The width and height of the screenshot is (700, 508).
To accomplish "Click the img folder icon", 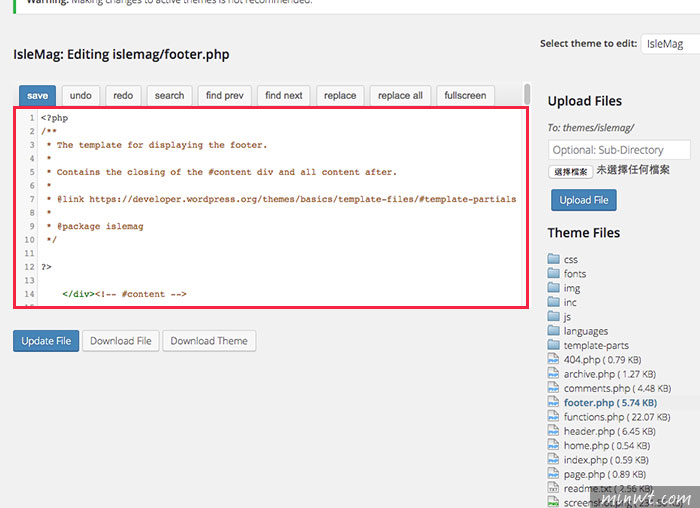I will [x=554, y=287].
